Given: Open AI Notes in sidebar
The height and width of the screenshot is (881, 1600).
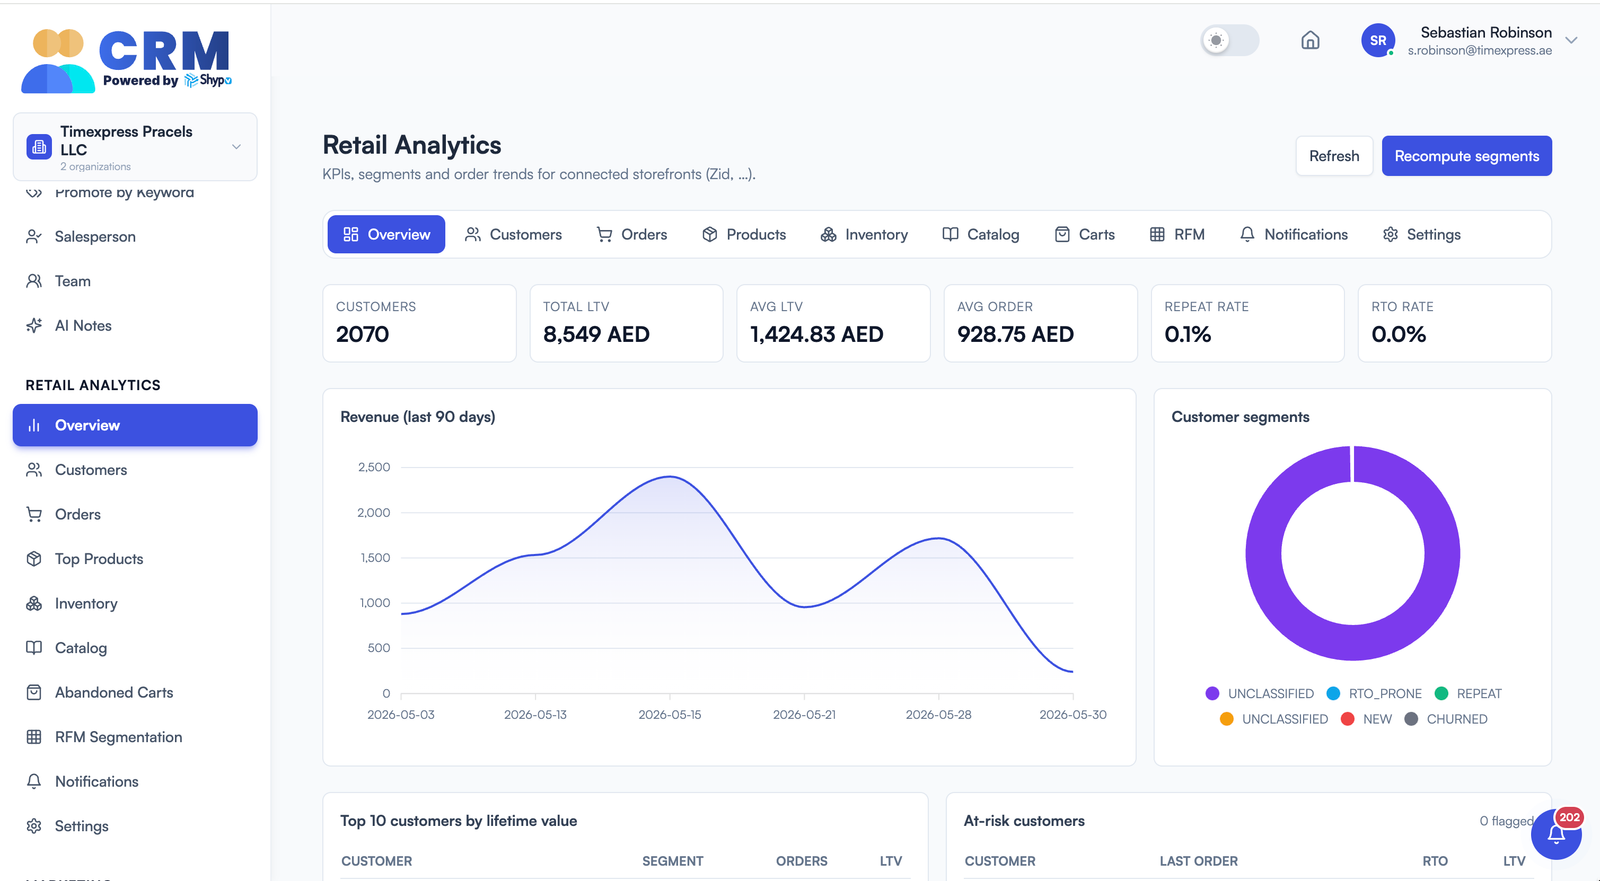Looking at the screenshot, I should click(135, 326).
